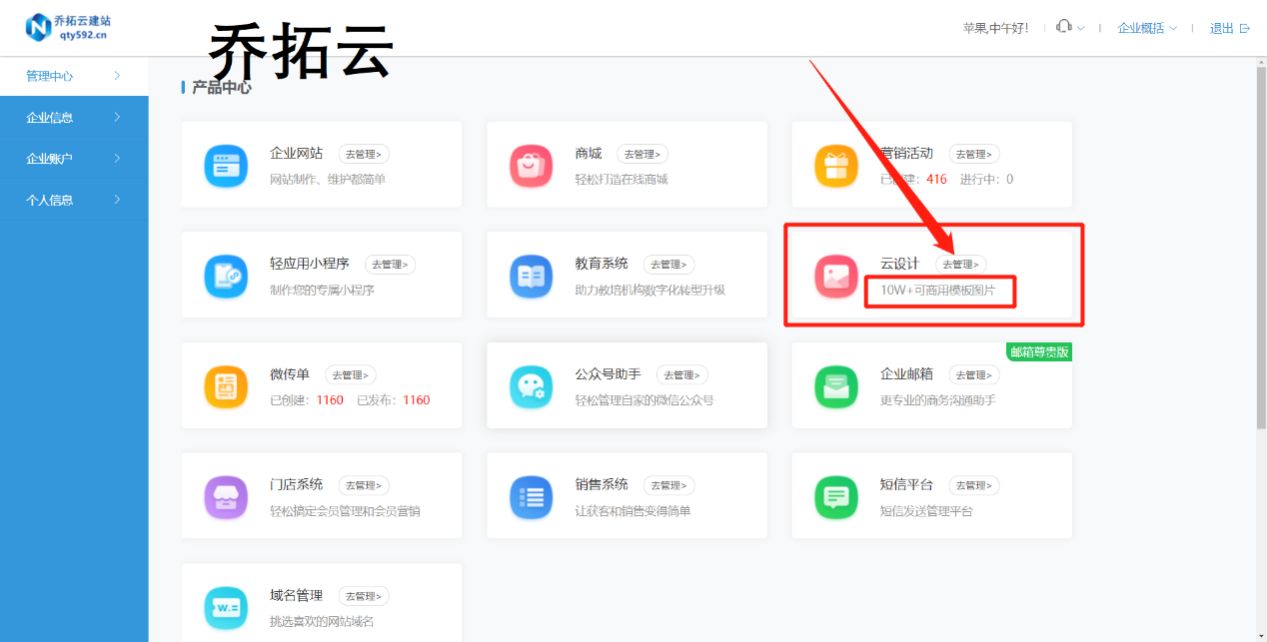Screen dimensions: 1267x642
Task: Click 去管理 button for 营销活动
Action: [x=974, y=154]
